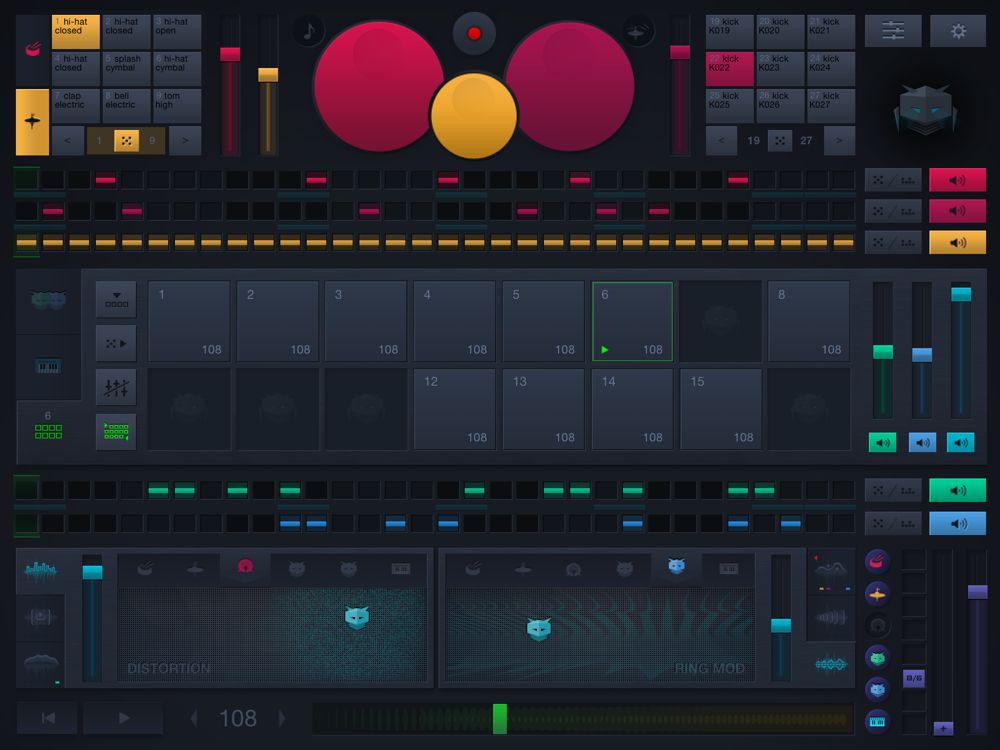Click the random pattern play dice button
This screenshot has width=1000, height=750.
(116, 343)
